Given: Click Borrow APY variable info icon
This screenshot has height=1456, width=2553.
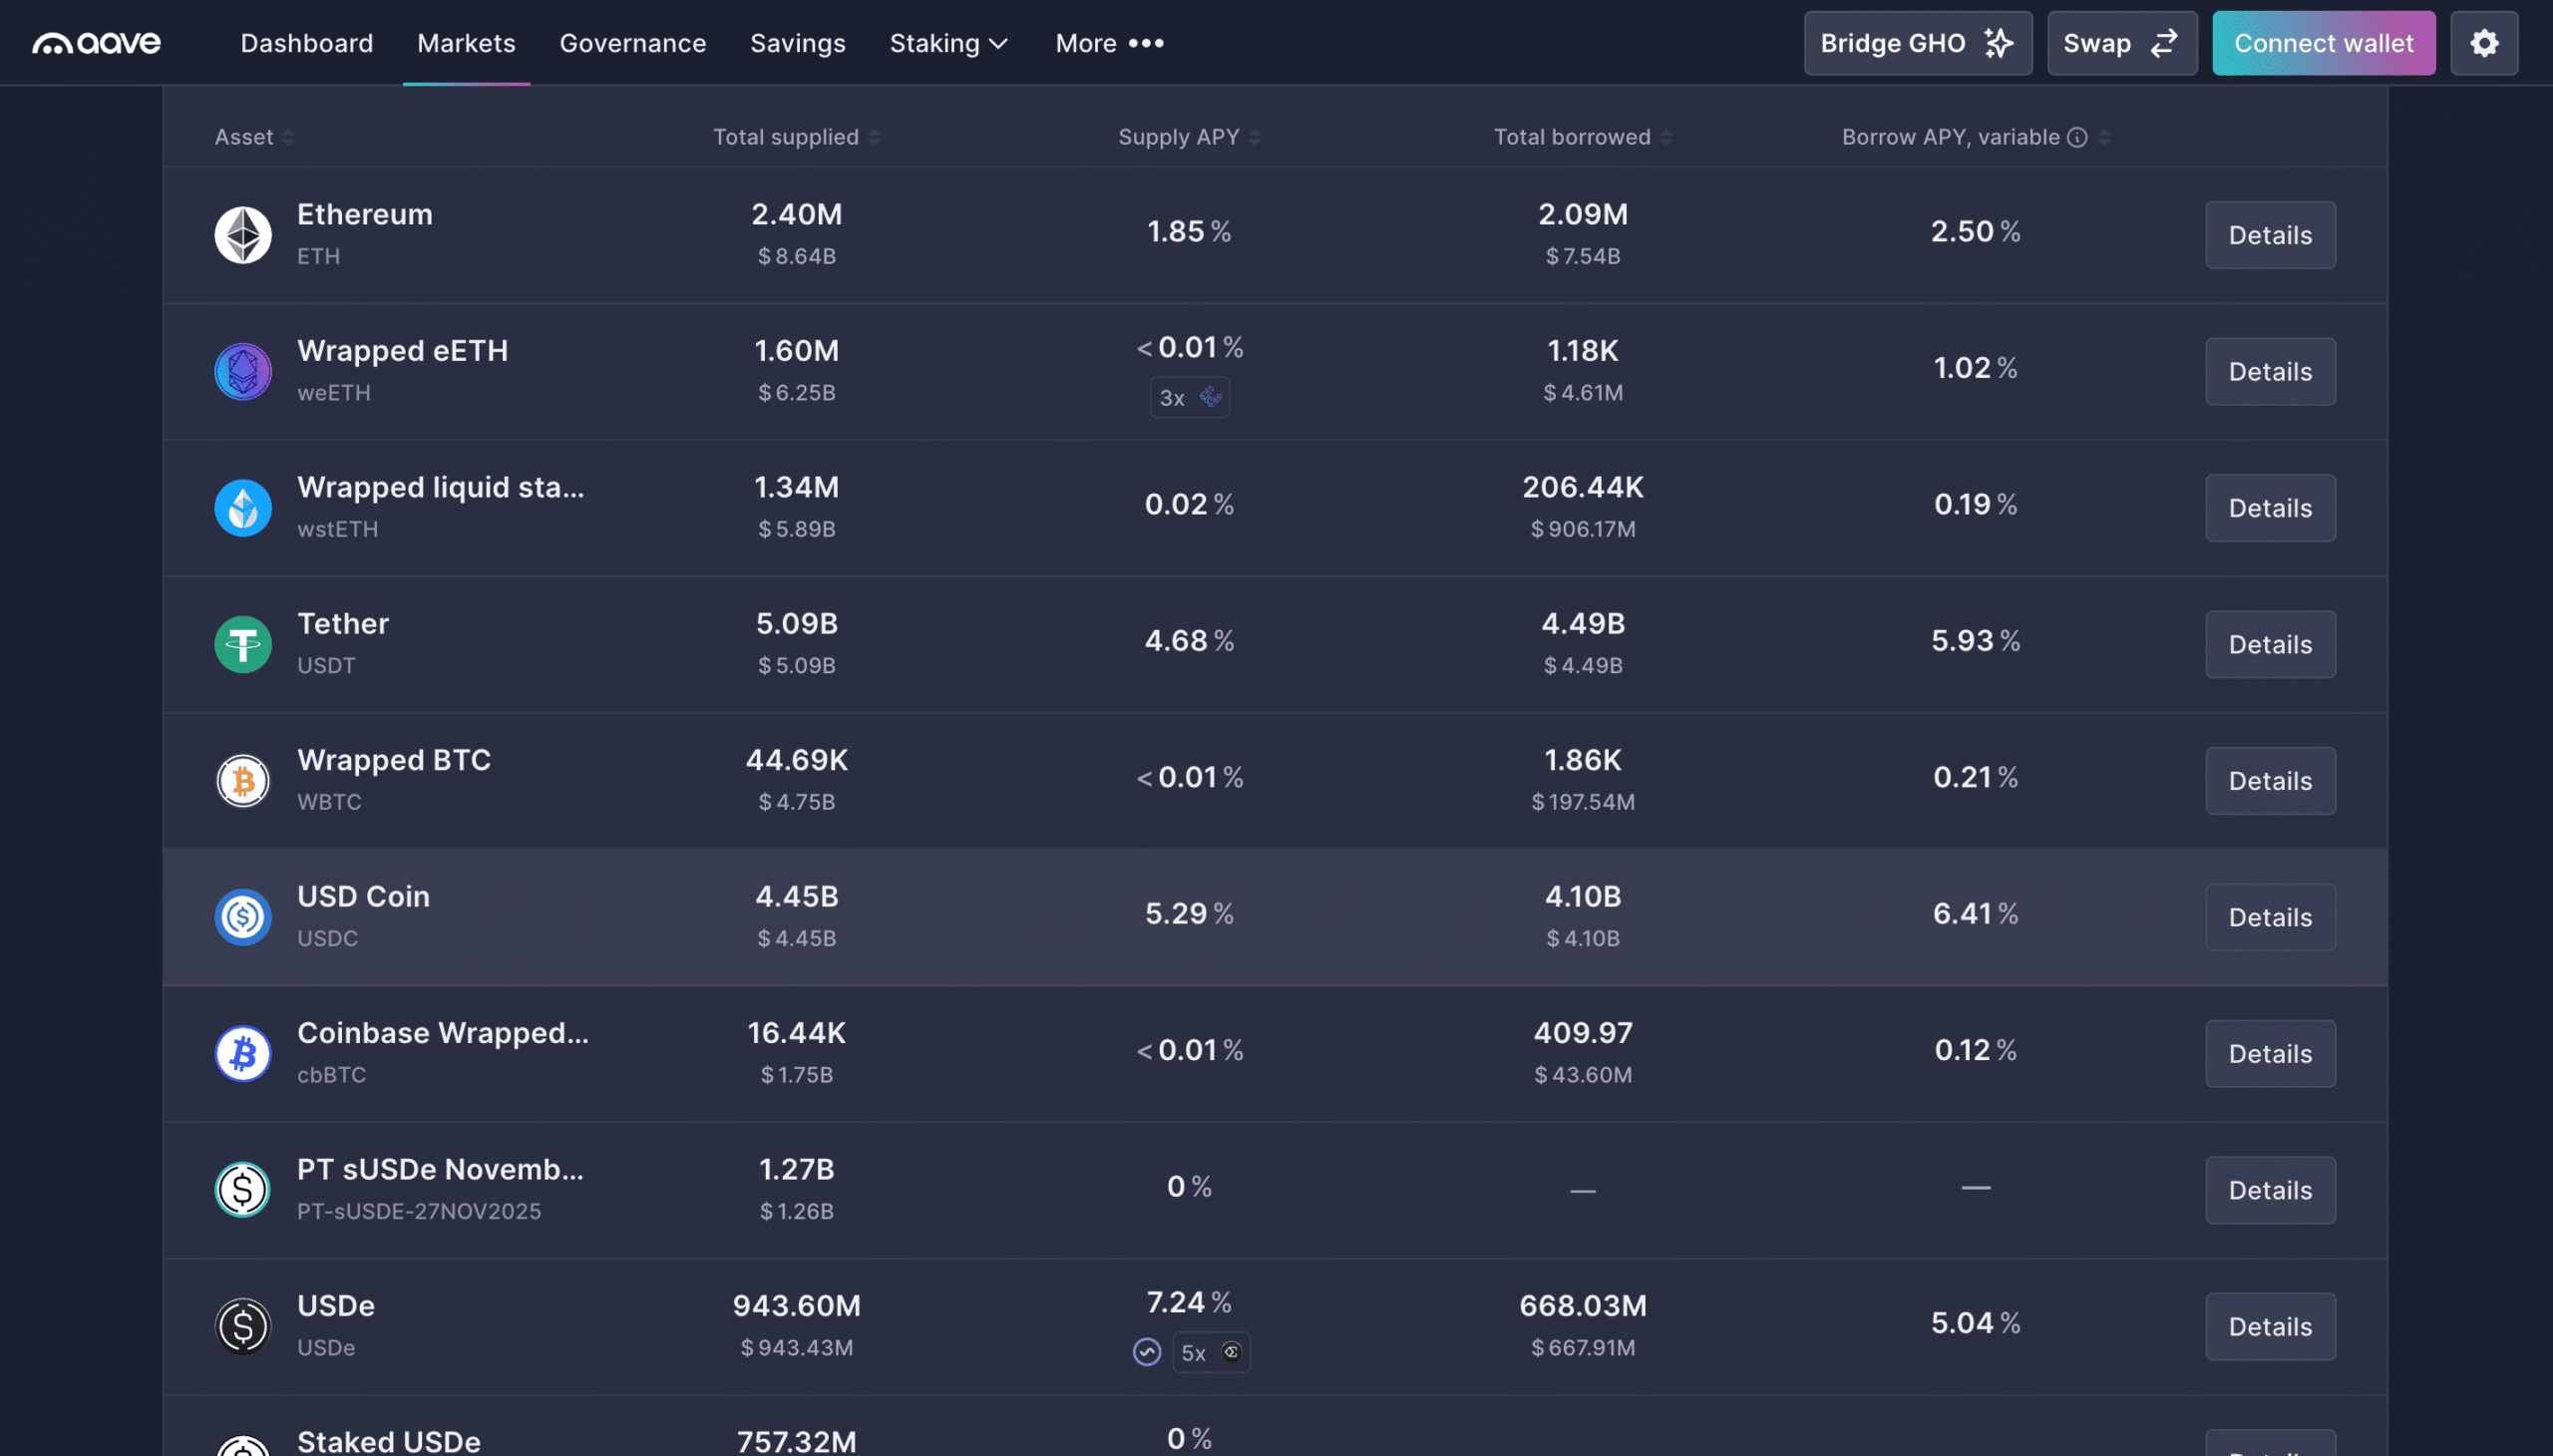Looking at the screenshot, I should click(x=2077, y=137).
